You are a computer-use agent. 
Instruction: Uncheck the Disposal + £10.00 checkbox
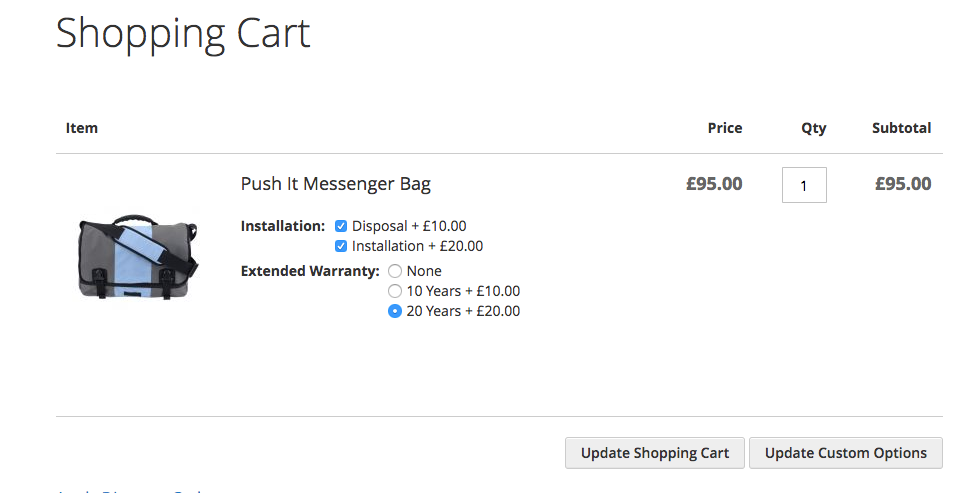341,226
